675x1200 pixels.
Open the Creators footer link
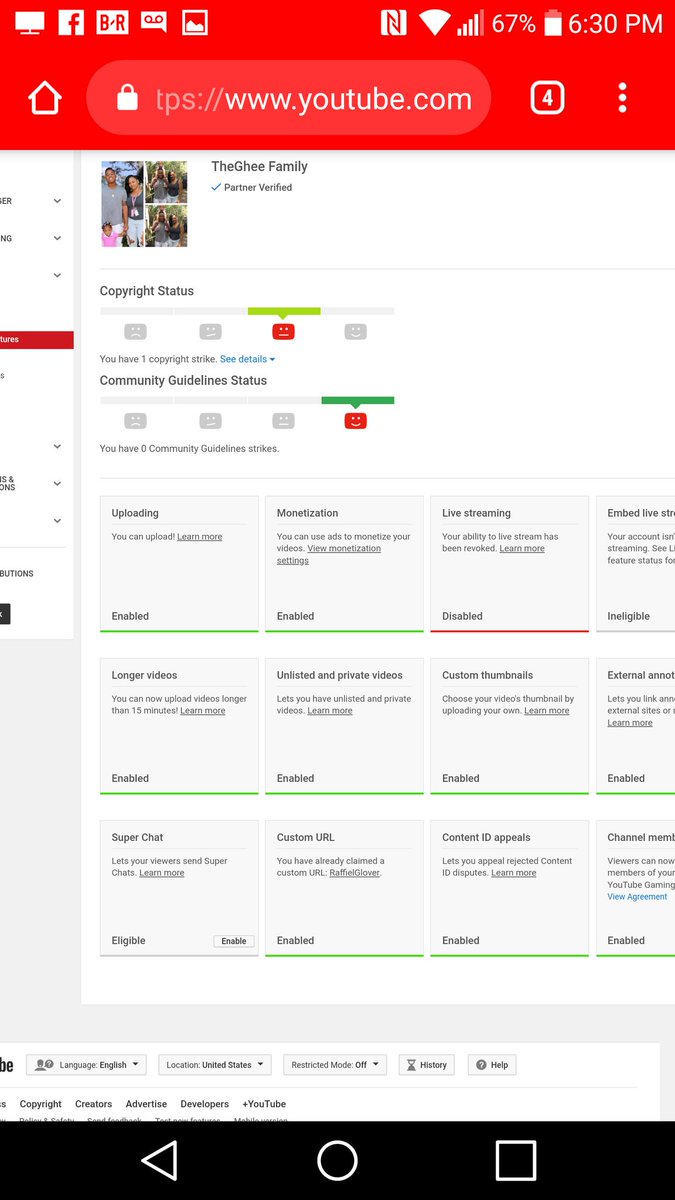click(94, 1104)
